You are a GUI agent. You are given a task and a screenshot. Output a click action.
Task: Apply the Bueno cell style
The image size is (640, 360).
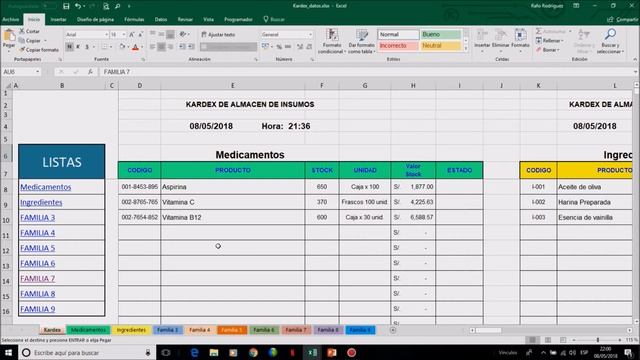pos(440,35)
